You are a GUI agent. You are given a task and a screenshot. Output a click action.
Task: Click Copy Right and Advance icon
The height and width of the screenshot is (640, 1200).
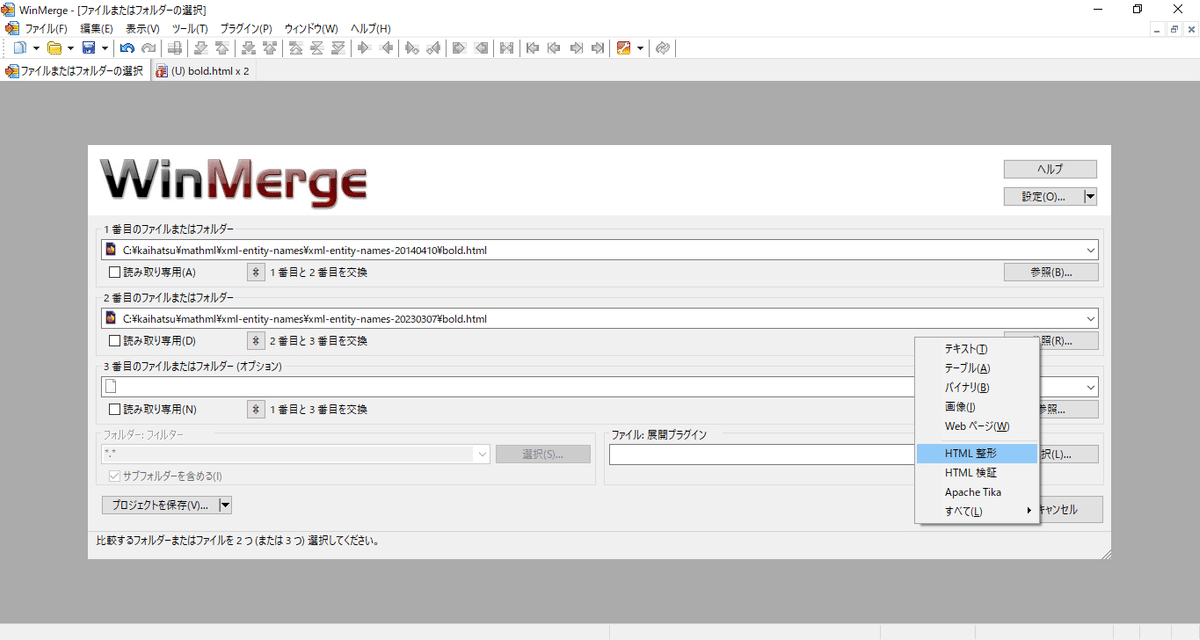[x=412, y=48]
